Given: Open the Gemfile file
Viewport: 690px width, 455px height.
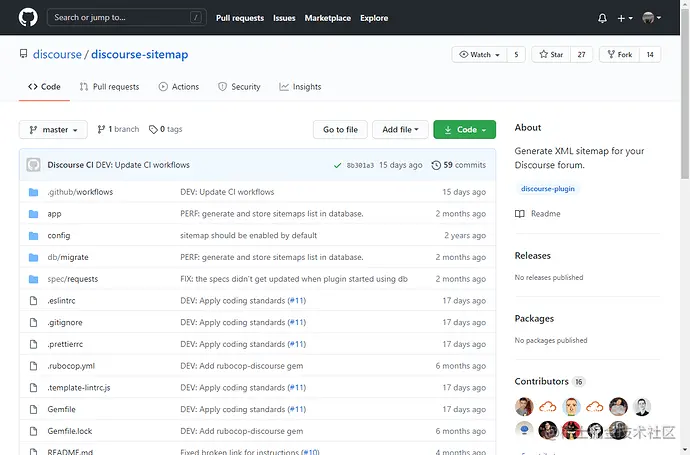Looking at the screenshot, I should (x=61, y=409).
